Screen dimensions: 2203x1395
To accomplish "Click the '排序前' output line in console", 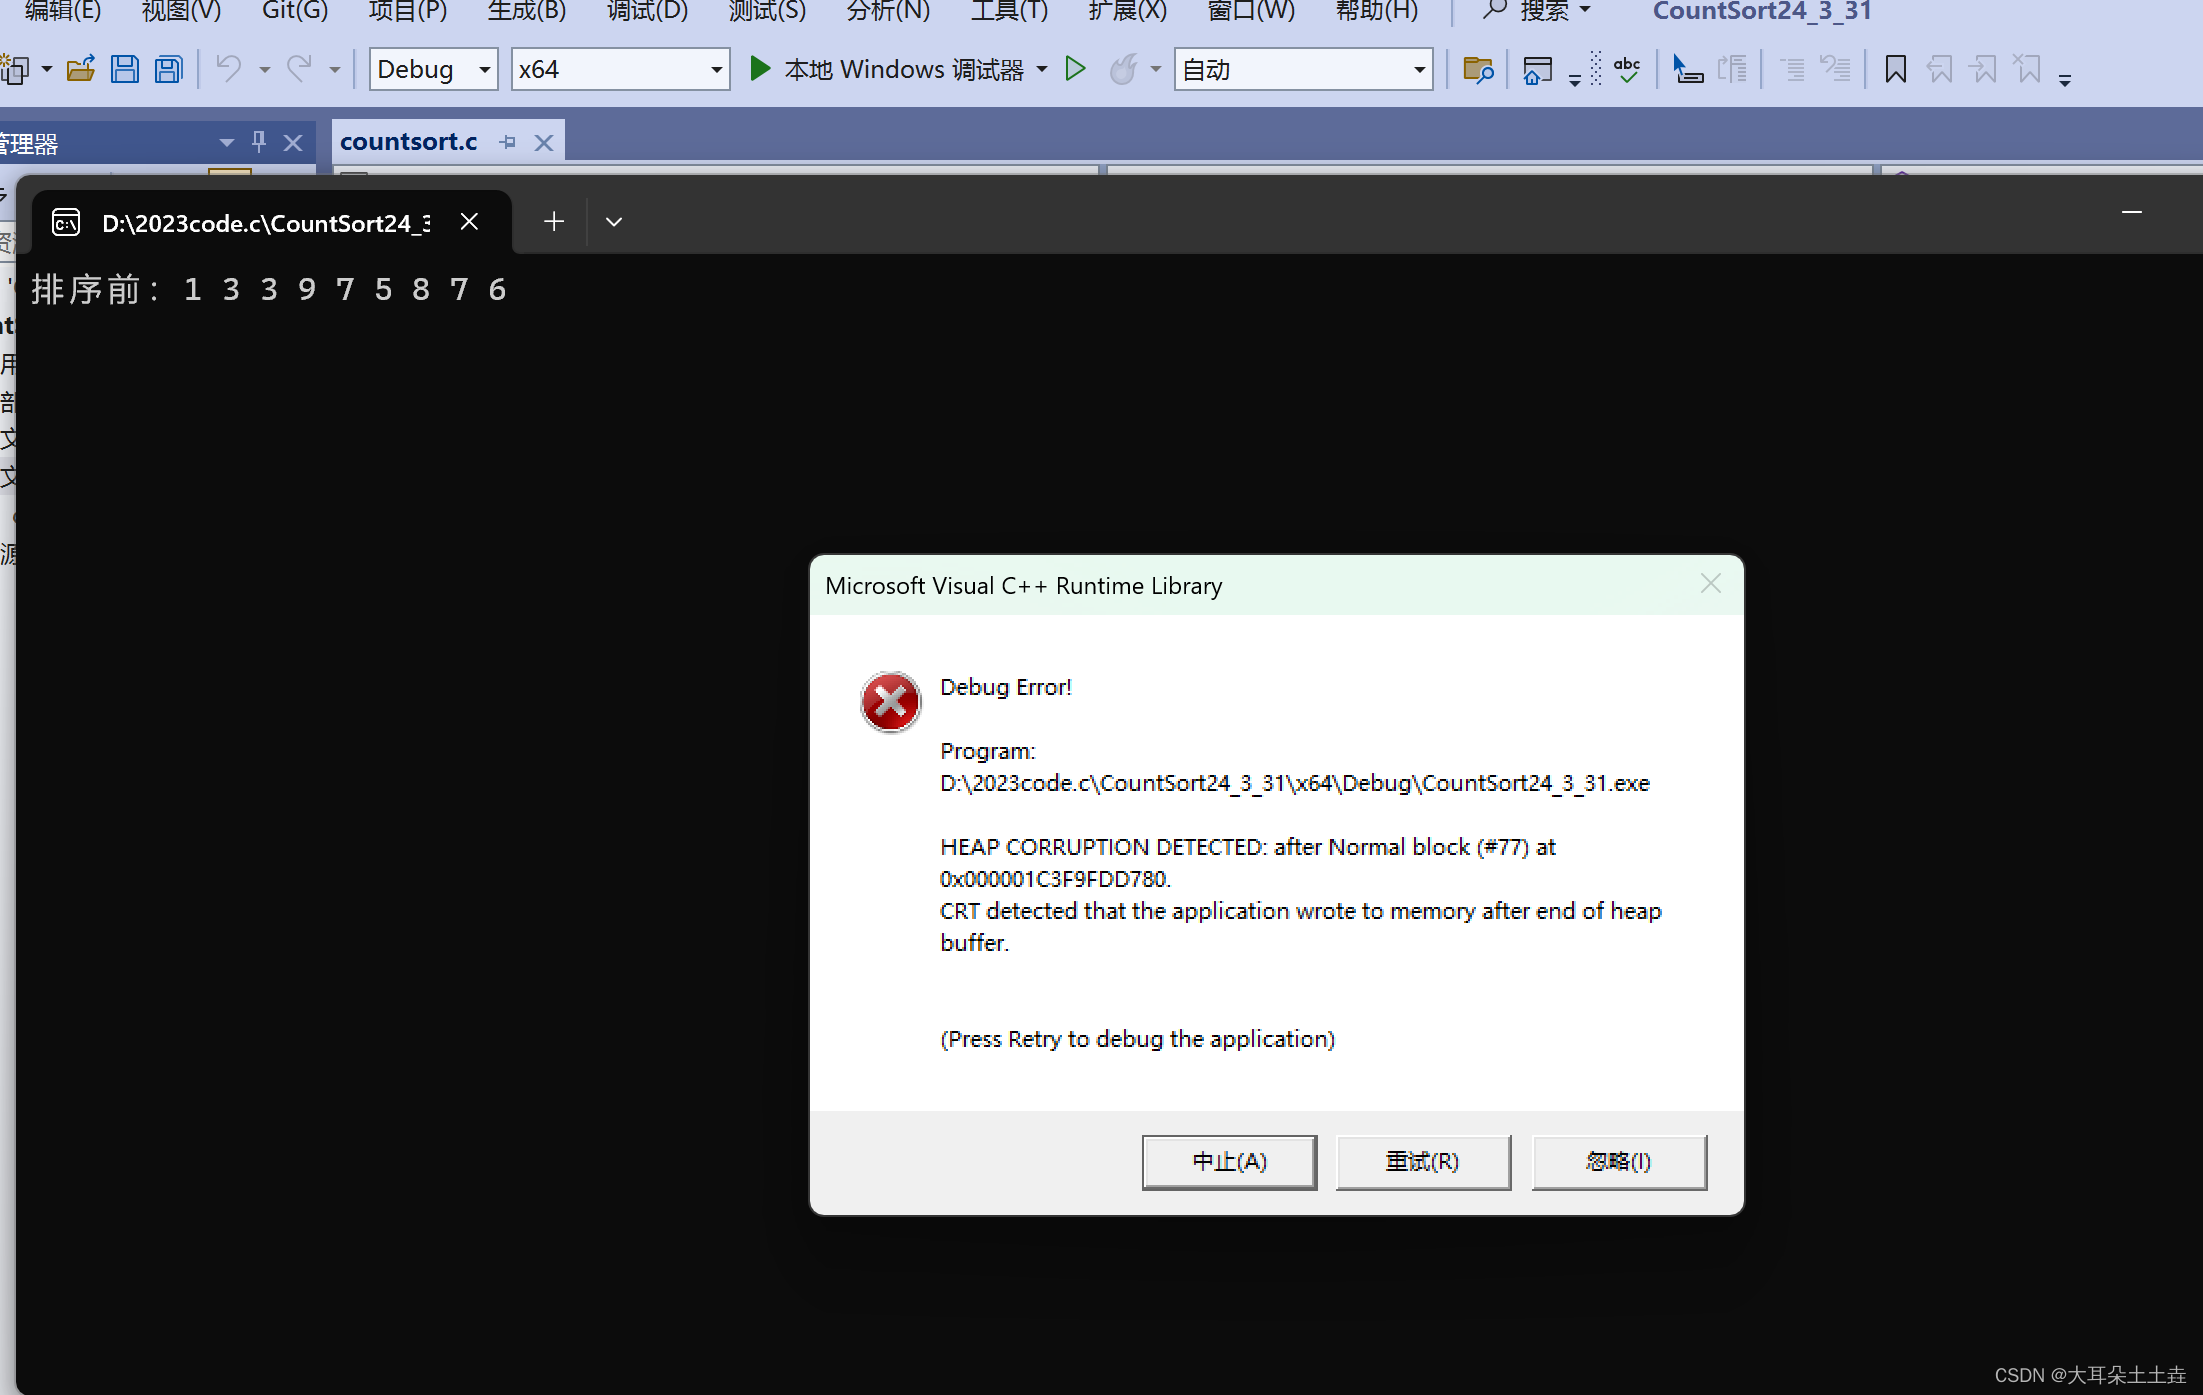I will (269, 289).
